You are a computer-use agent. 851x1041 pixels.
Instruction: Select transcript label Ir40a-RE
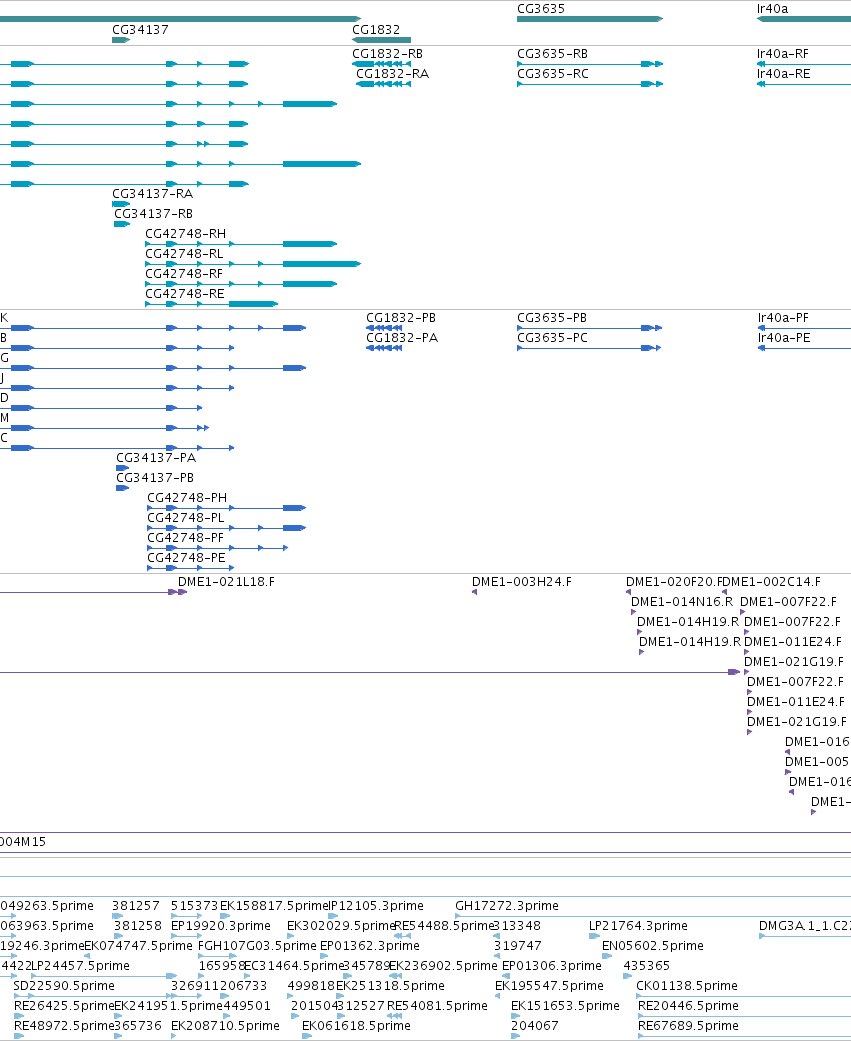(783, 74)
